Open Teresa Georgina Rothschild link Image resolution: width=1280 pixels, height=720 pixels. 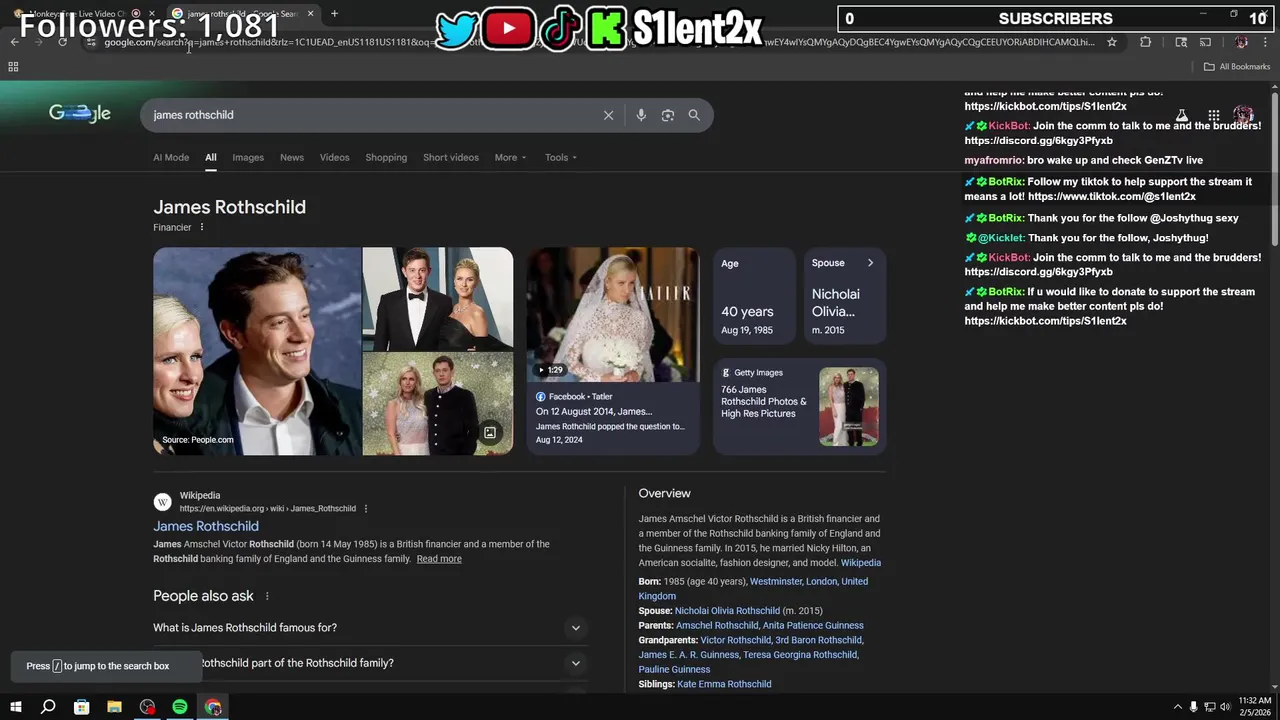click(x=799, y=655)
